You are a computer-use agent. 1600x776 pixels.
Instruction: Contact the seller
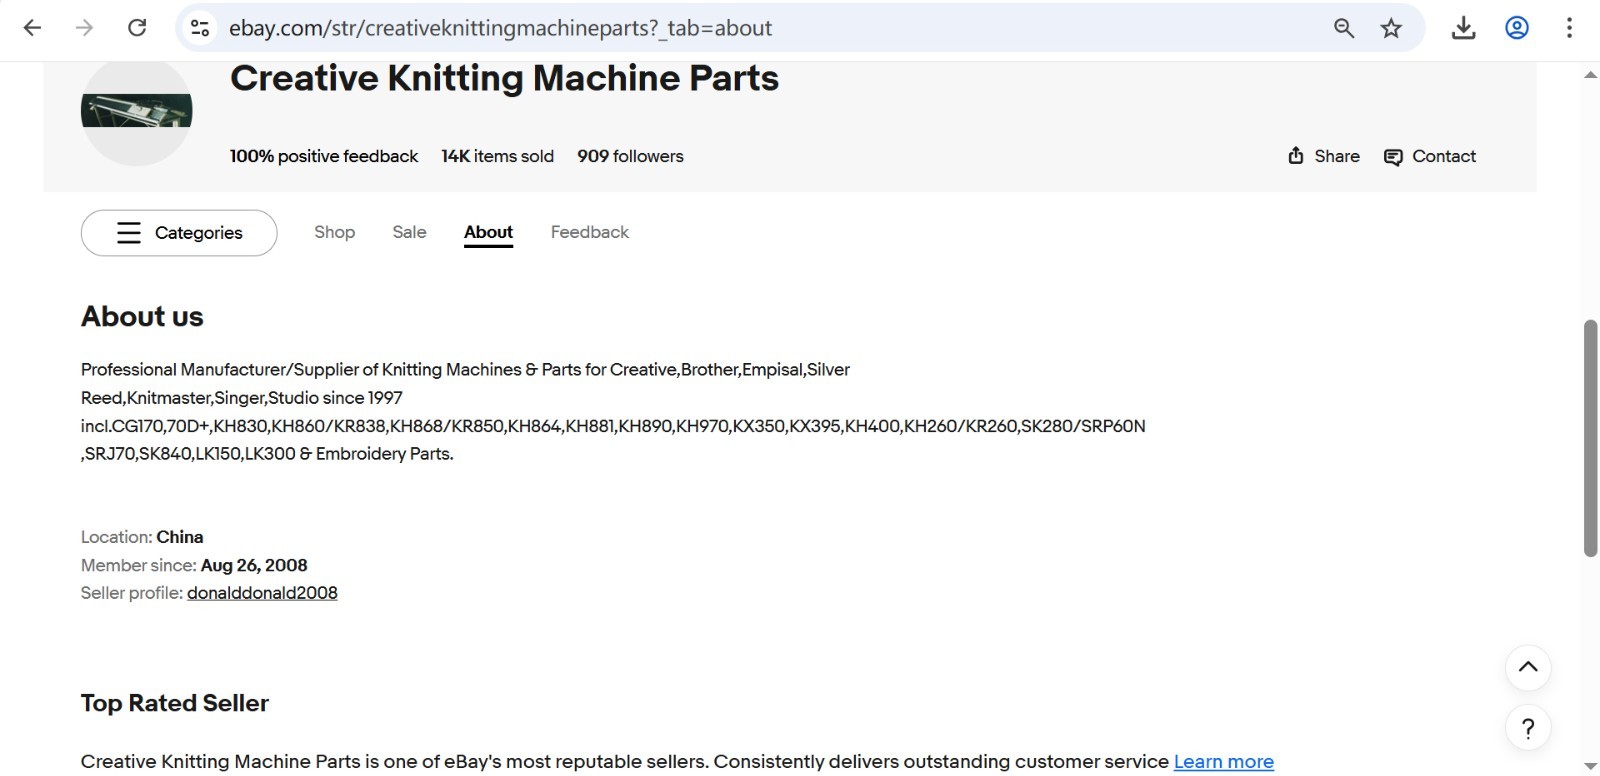[1430, 156]
